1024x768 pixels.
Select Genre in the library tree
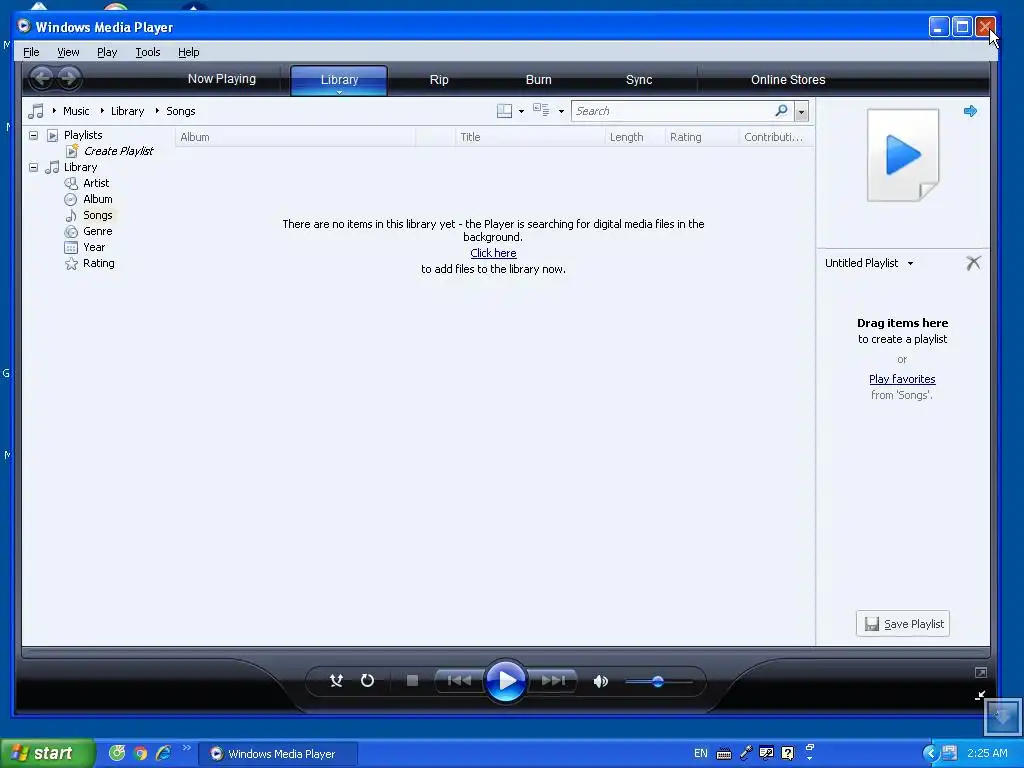[97, 231]
